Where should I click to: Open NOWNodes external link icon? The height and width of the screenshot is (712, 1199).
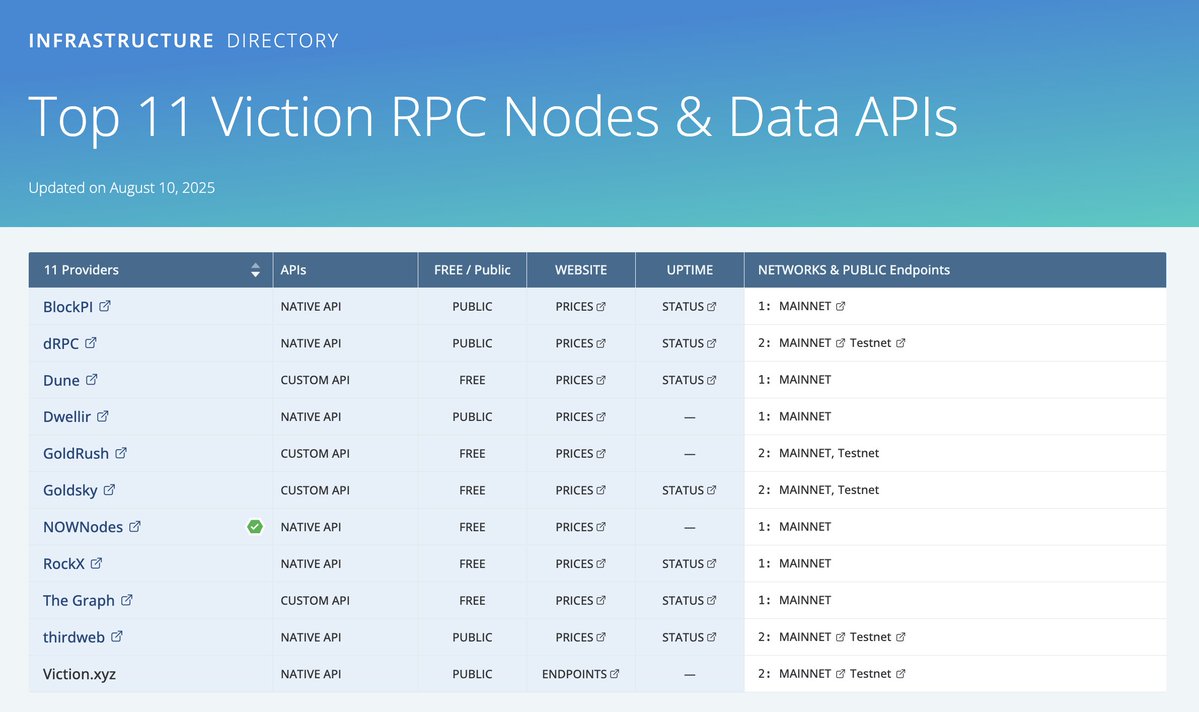135,526
